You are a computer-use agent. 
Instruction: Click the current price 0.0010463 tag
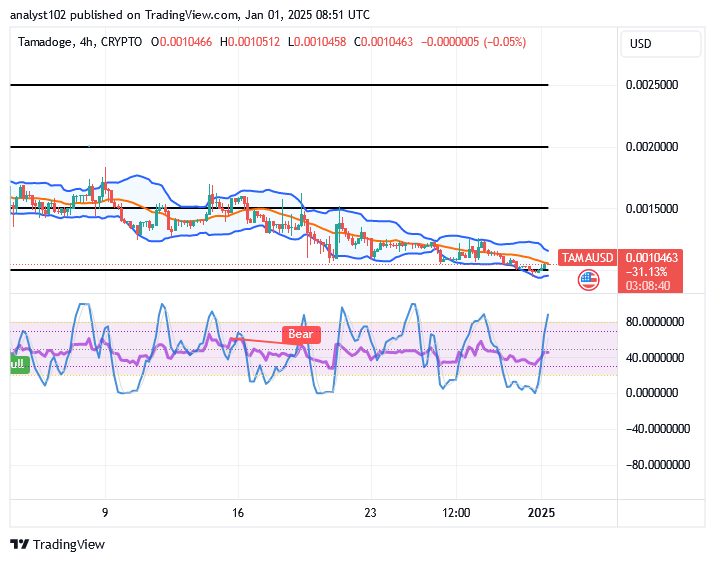pyautogui.click(x=651, y=258)
